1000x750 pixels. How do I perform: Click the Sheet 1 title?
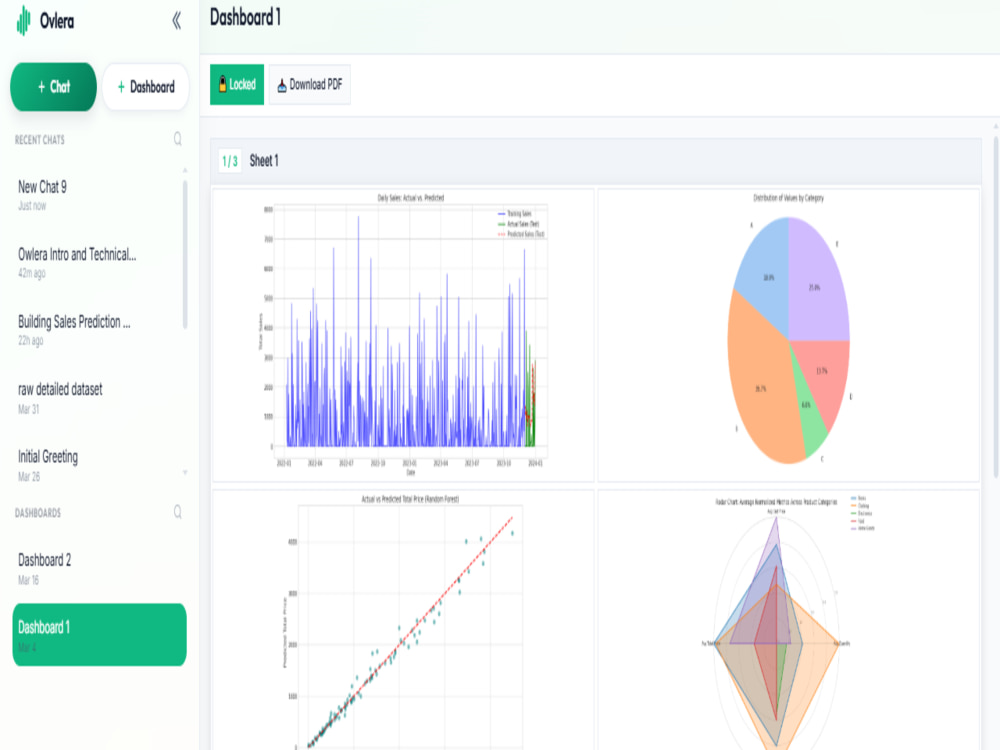point(263,161)
